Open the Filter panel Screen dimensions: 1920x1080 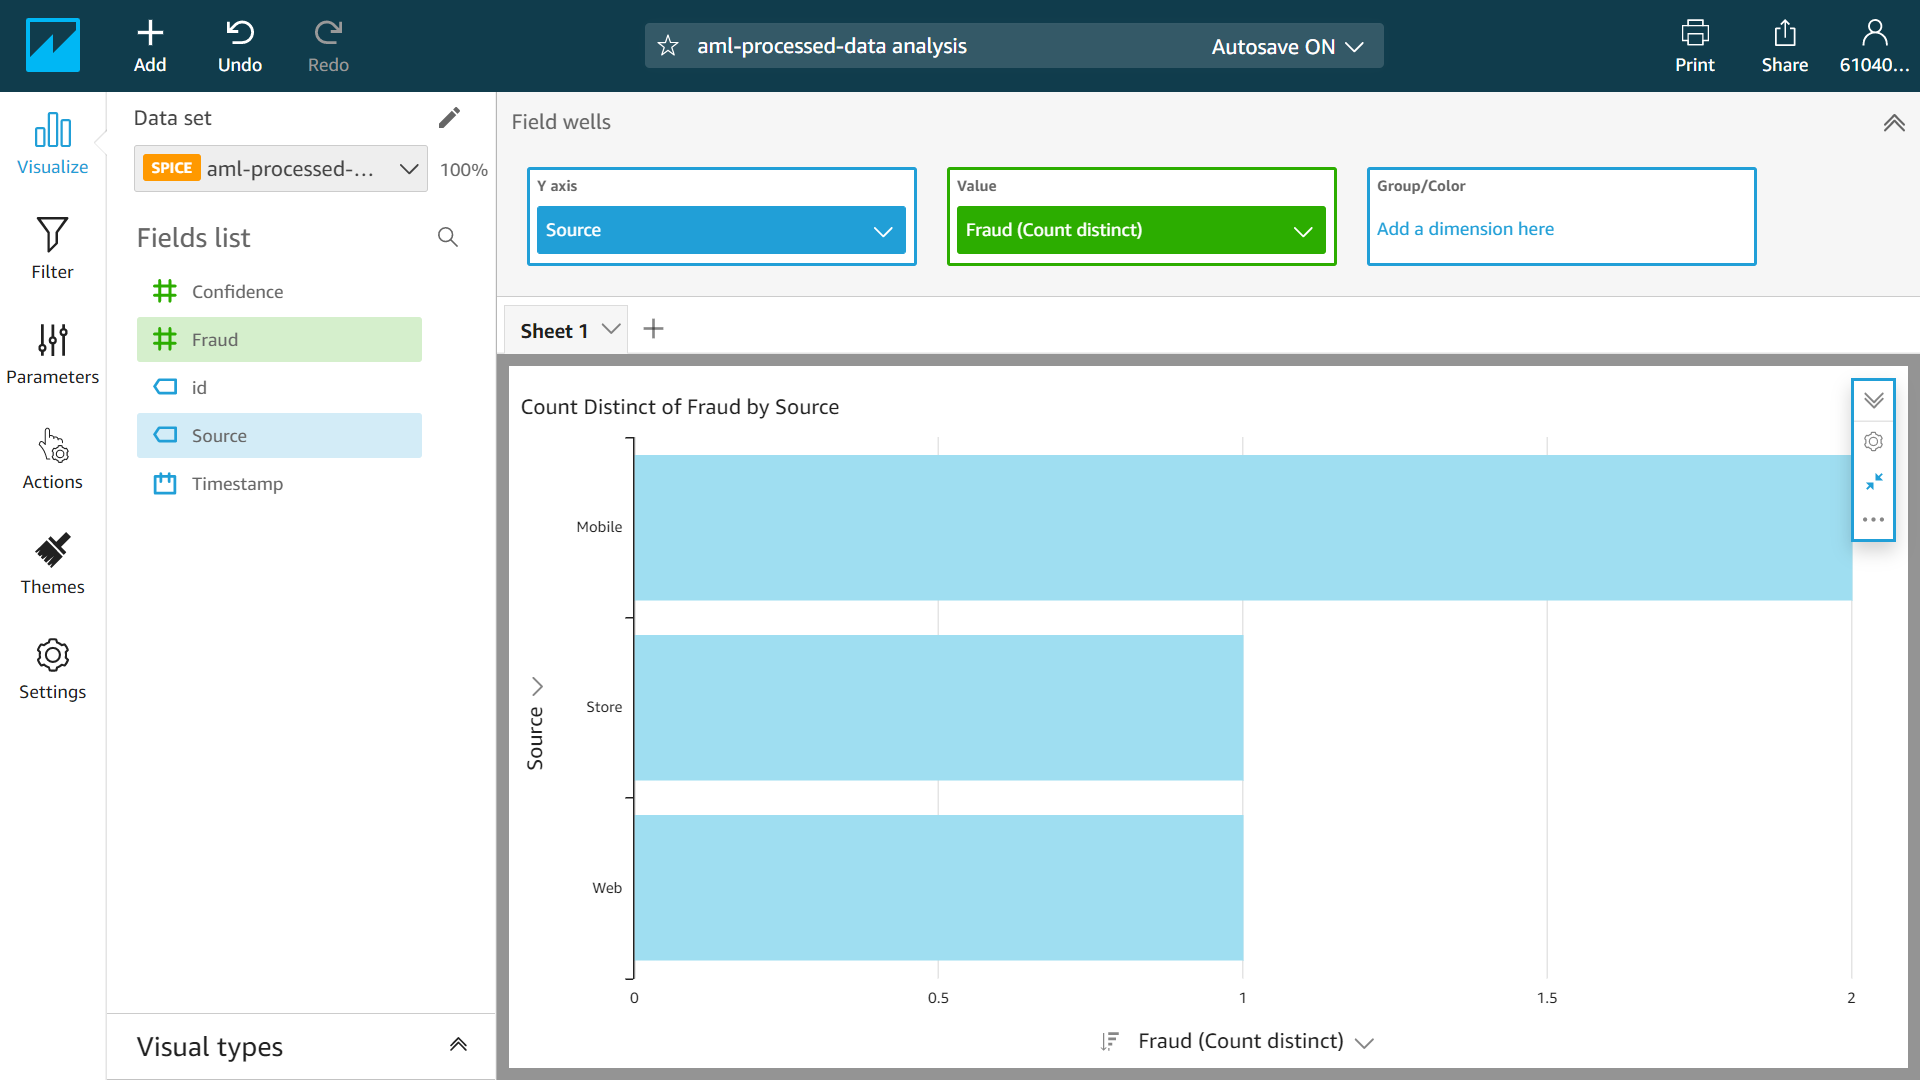coord(52,248)
